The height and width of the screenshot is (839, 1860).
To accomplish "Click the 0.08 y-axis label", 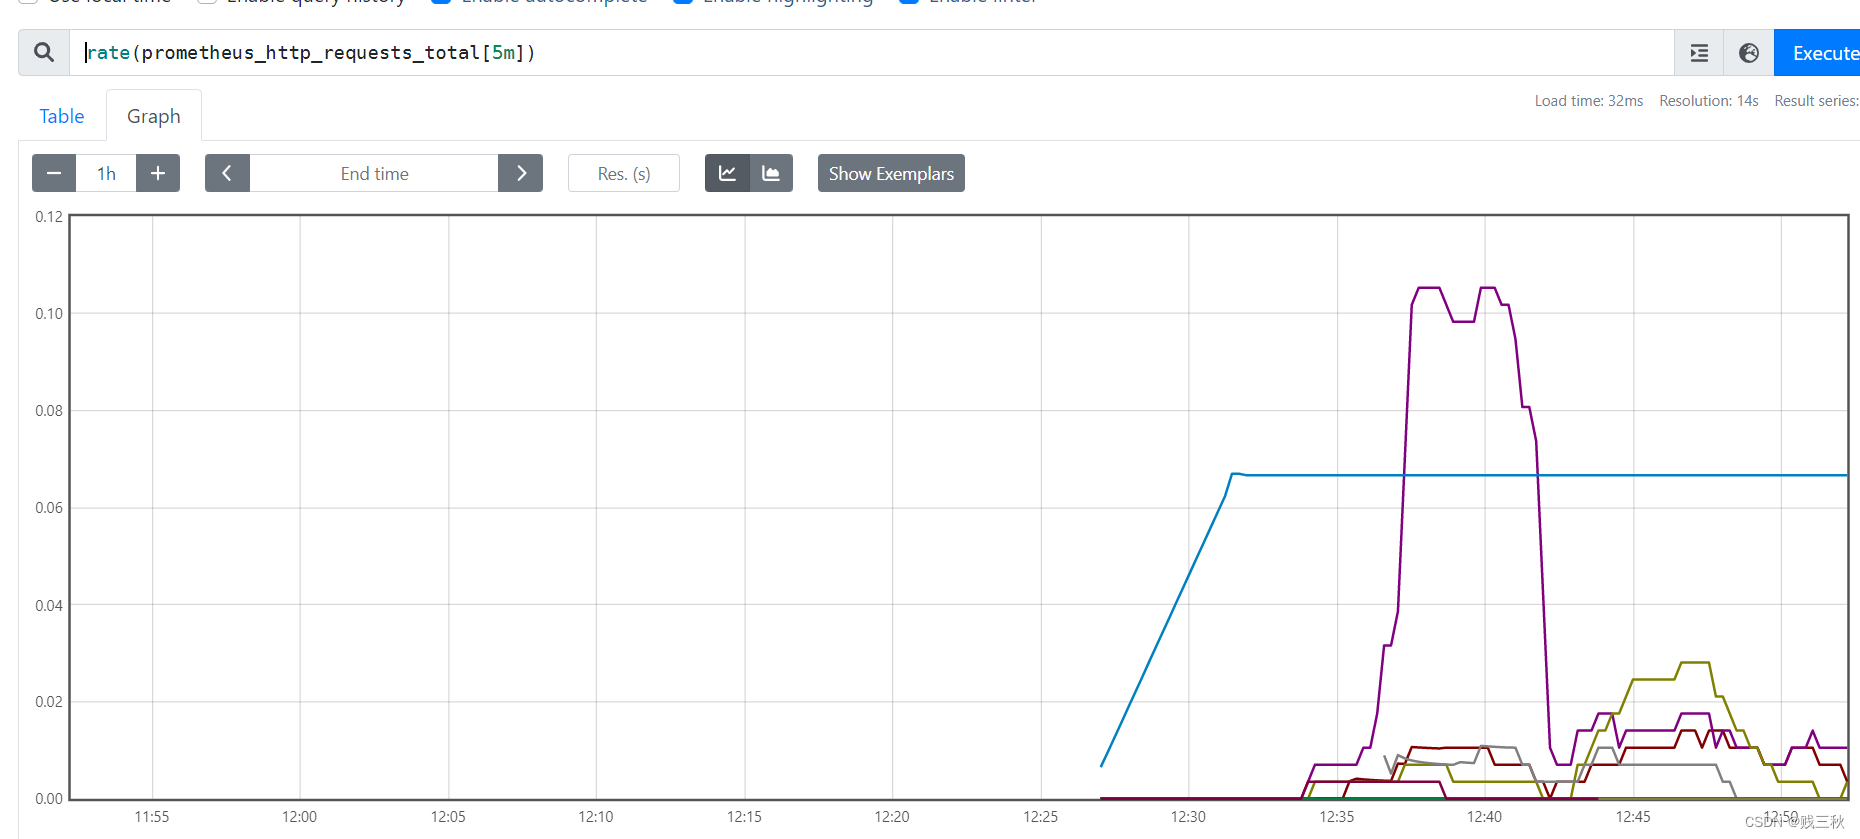I will [49, 411].
